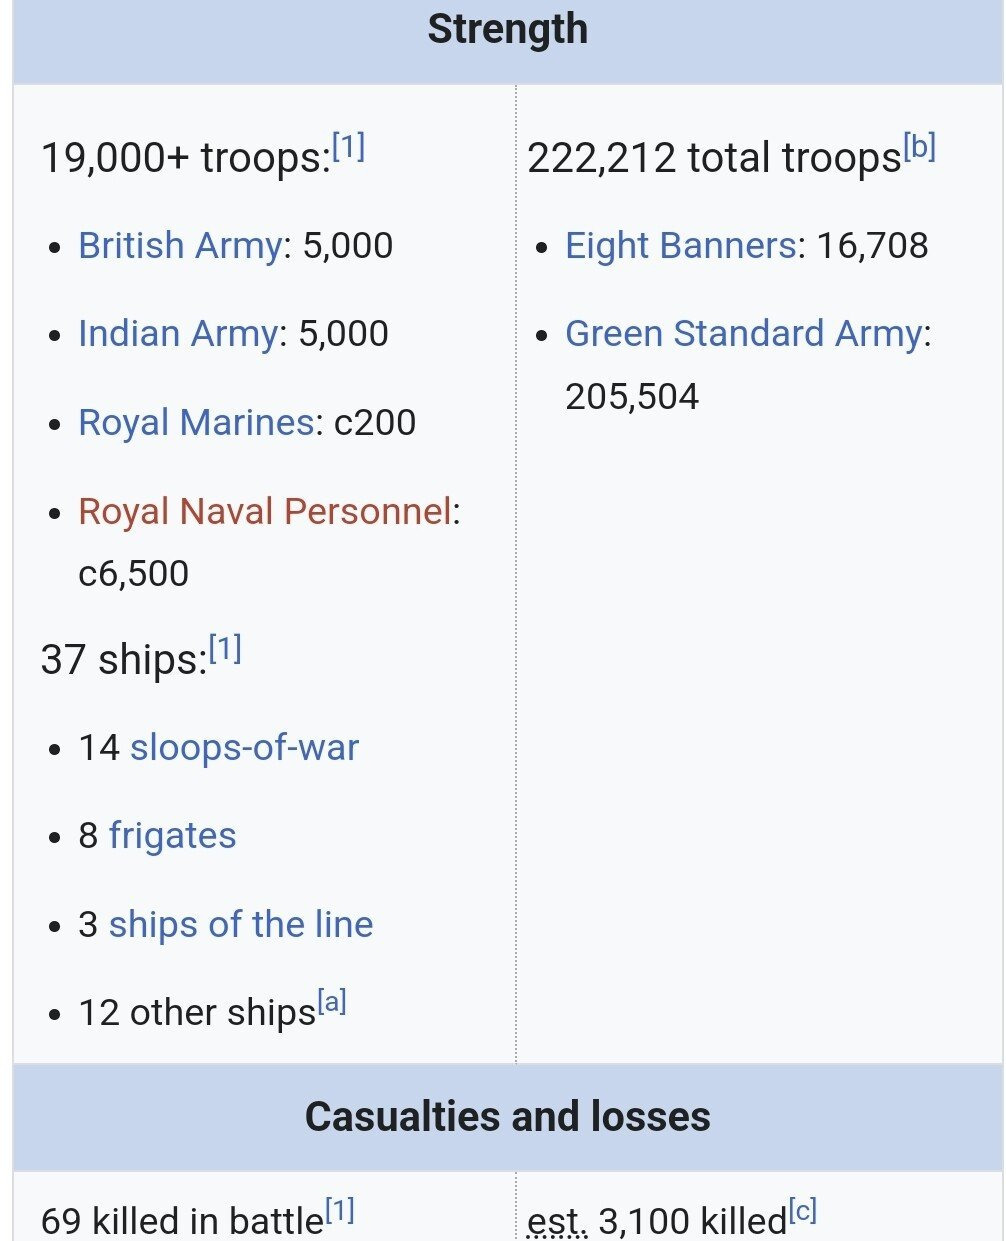Open the British Army link

click(180, 246)
